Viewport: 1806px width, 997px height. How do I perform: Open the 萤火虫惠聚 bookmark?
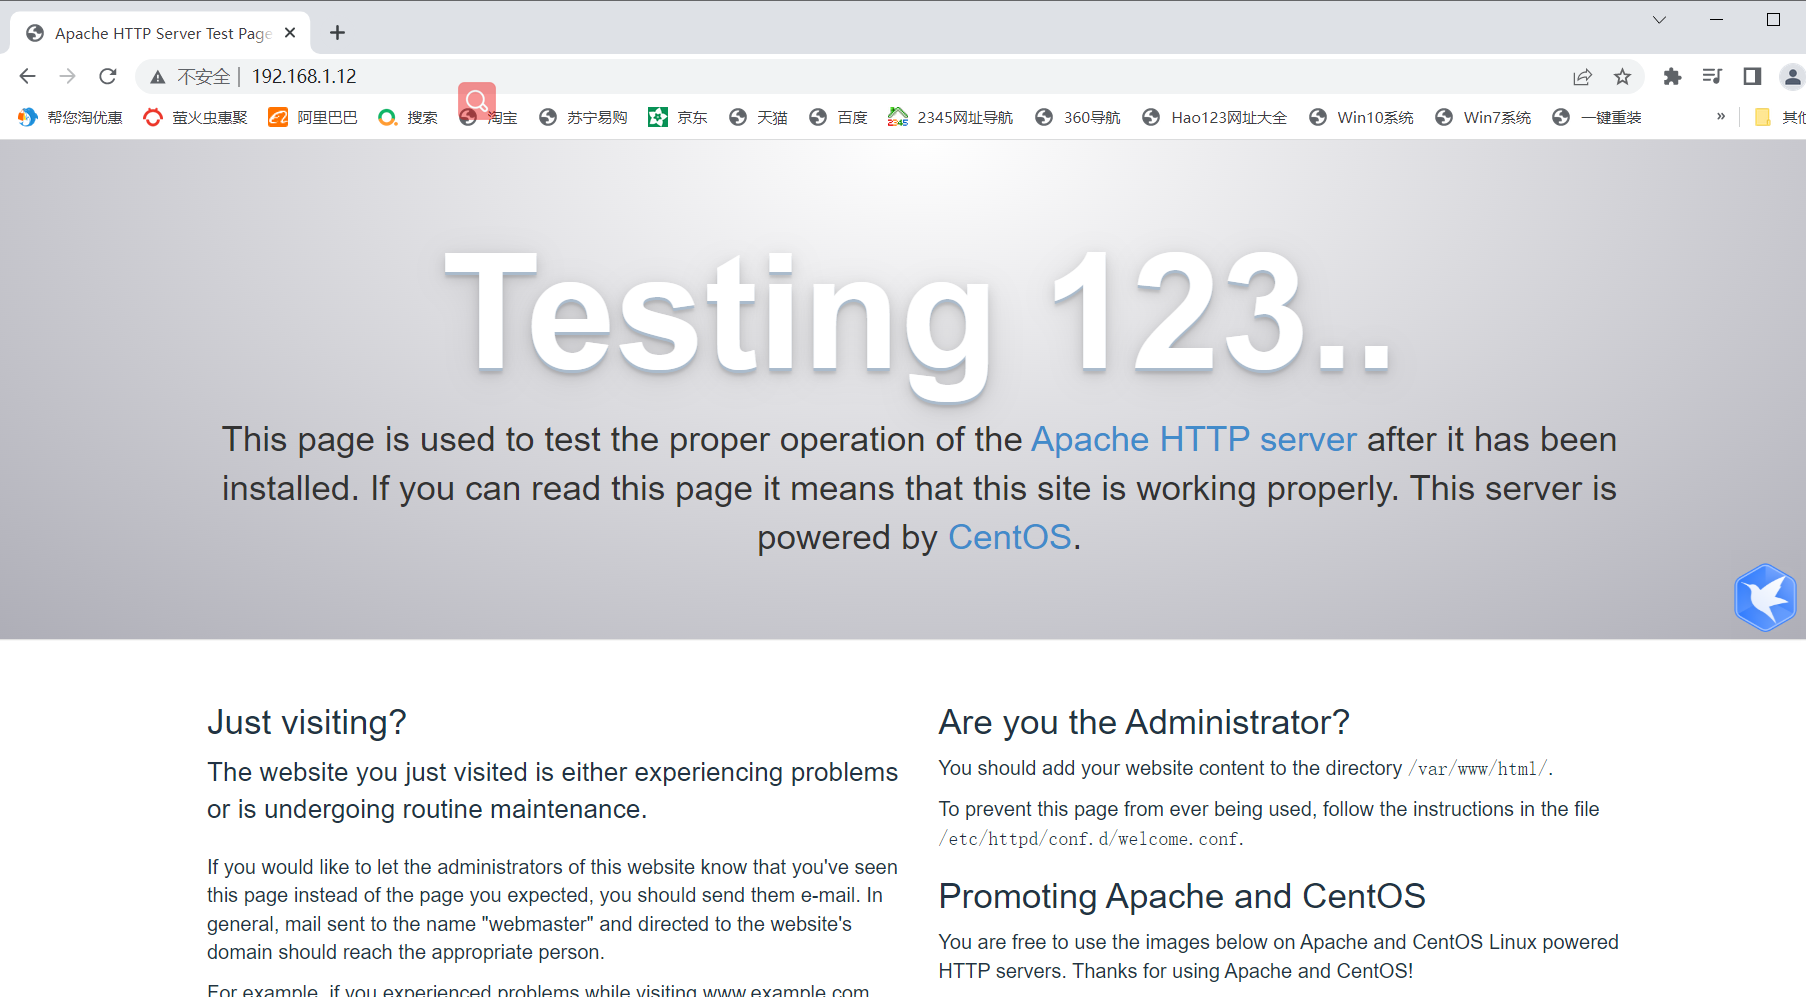pos(195,117)
